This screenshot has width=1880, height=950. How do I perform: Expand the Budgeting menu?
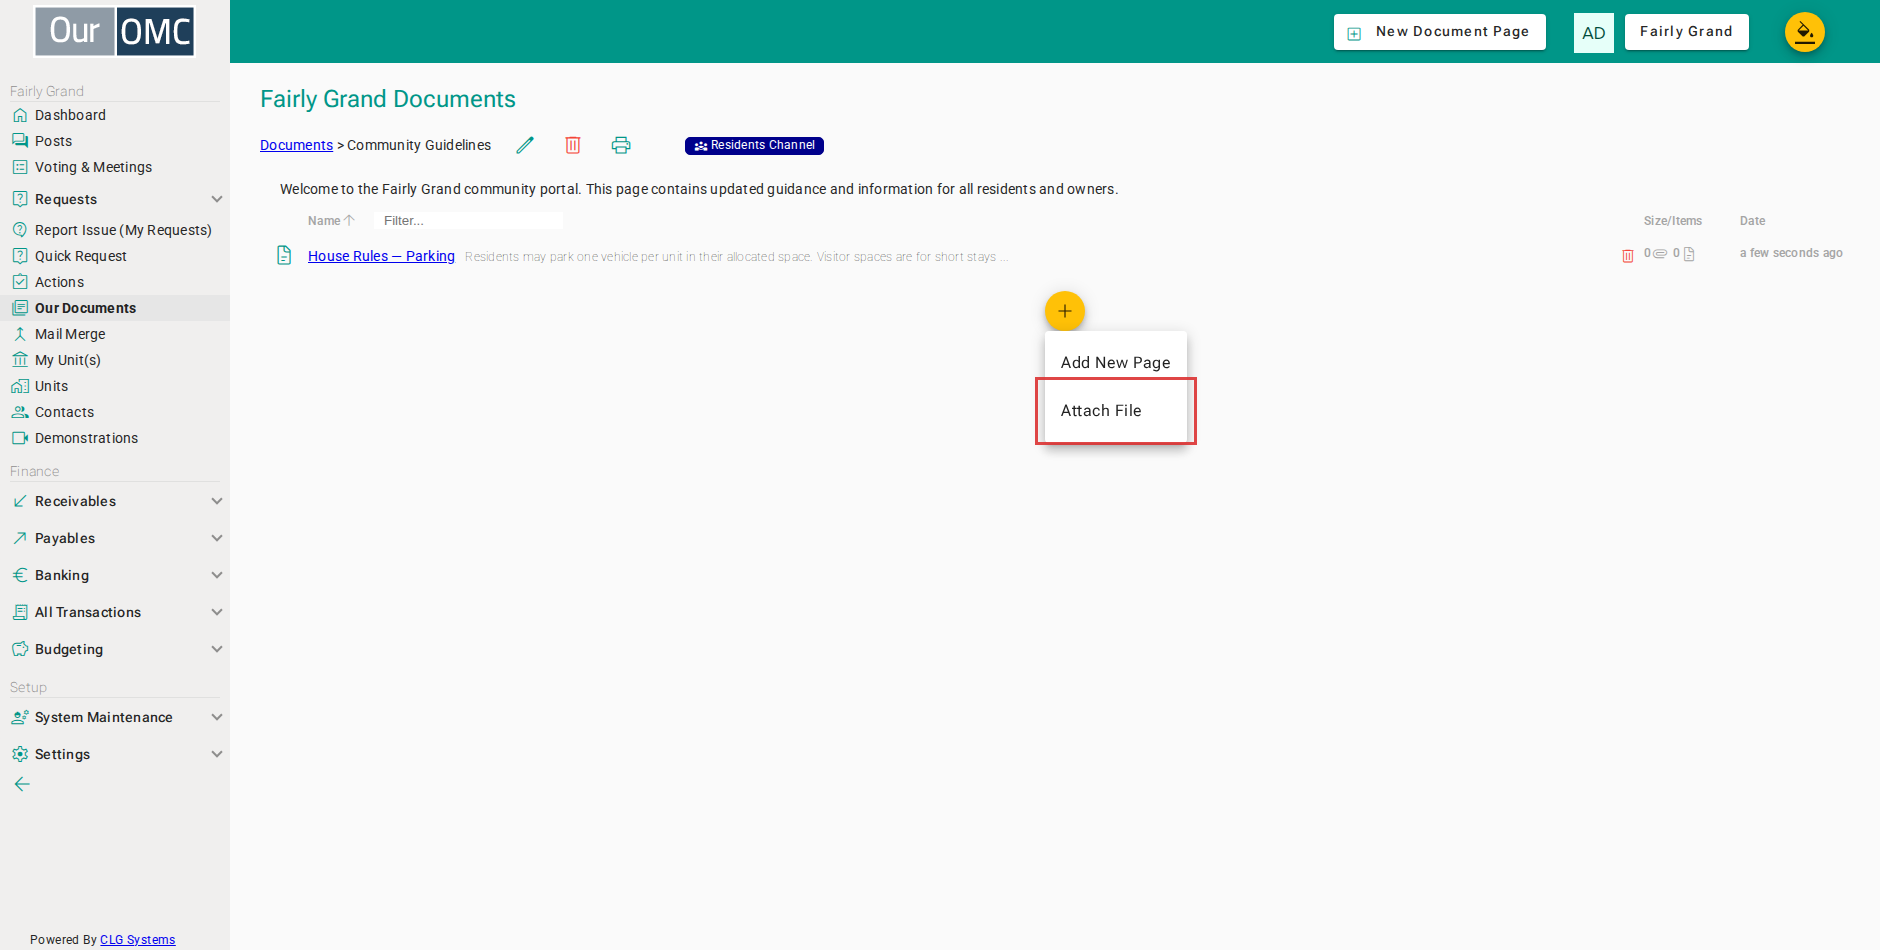click(115, 649)
